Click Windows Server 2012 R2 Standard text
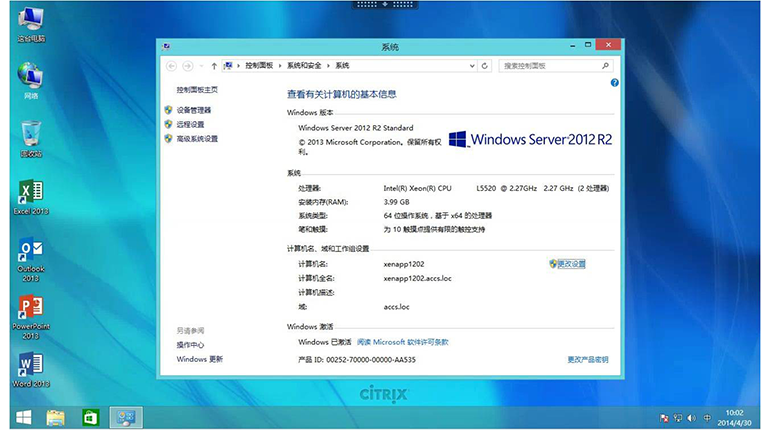This screenshot has width=770, height=430. (356, 128)
